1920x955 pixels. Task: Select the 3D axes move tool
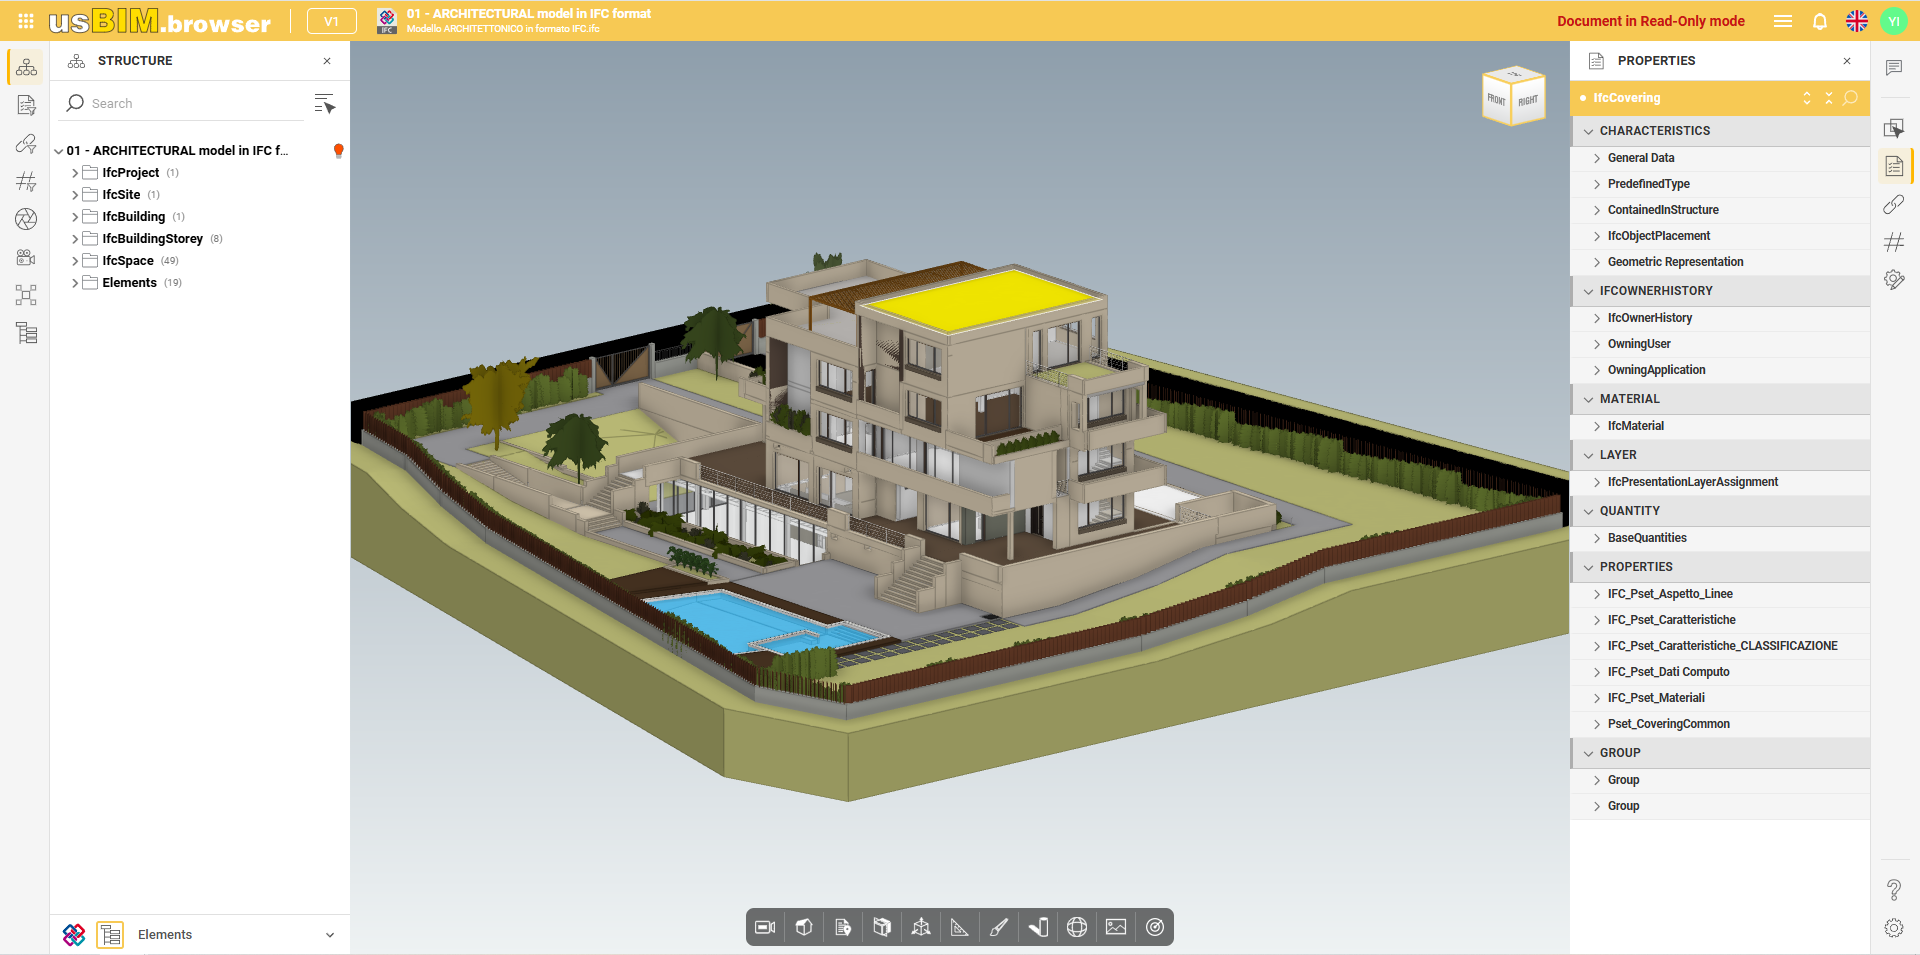click(x=921, y=927)
